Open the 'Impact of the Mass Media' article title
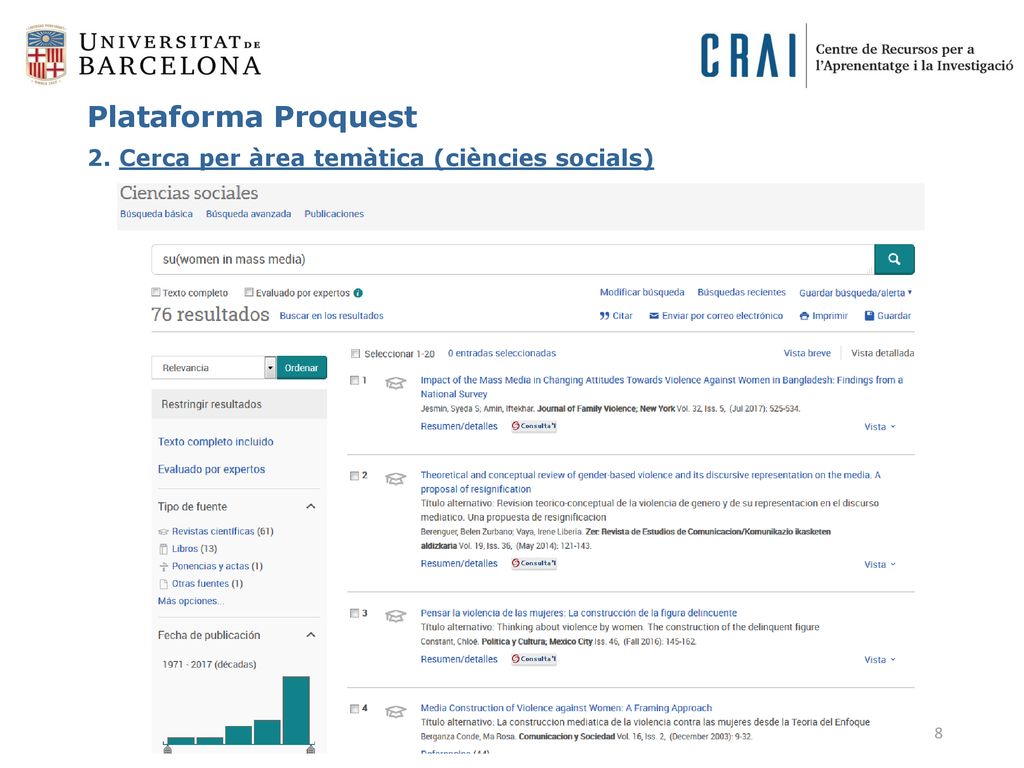Screen dimensions: 1024x768 [662, 387]
